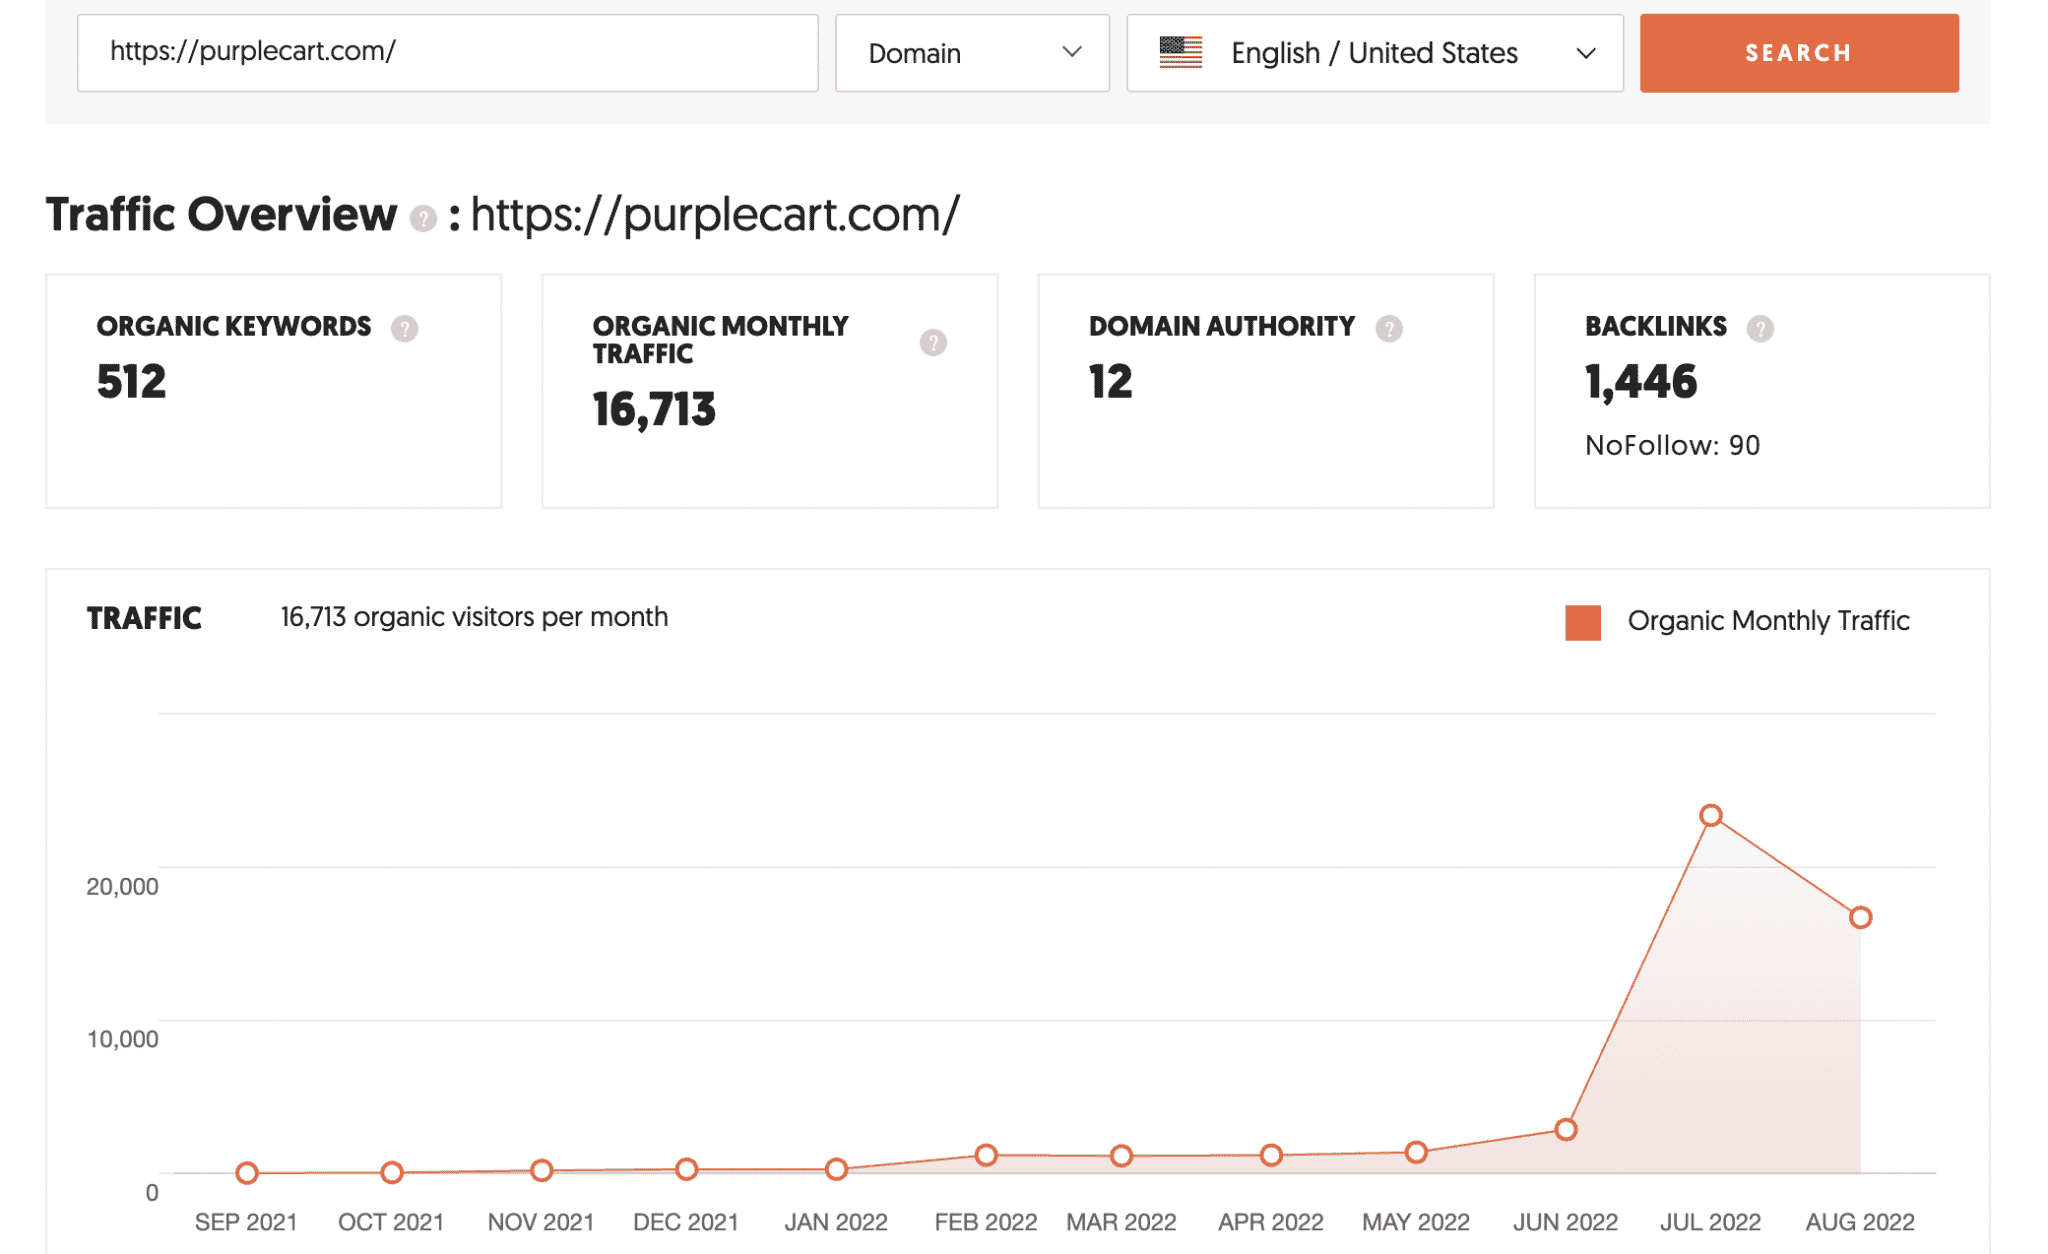The height and width of the screenshot is (1254, 2048).
Task: Click the APR 2022 data point on chart
Action: click(1270, 1155)
